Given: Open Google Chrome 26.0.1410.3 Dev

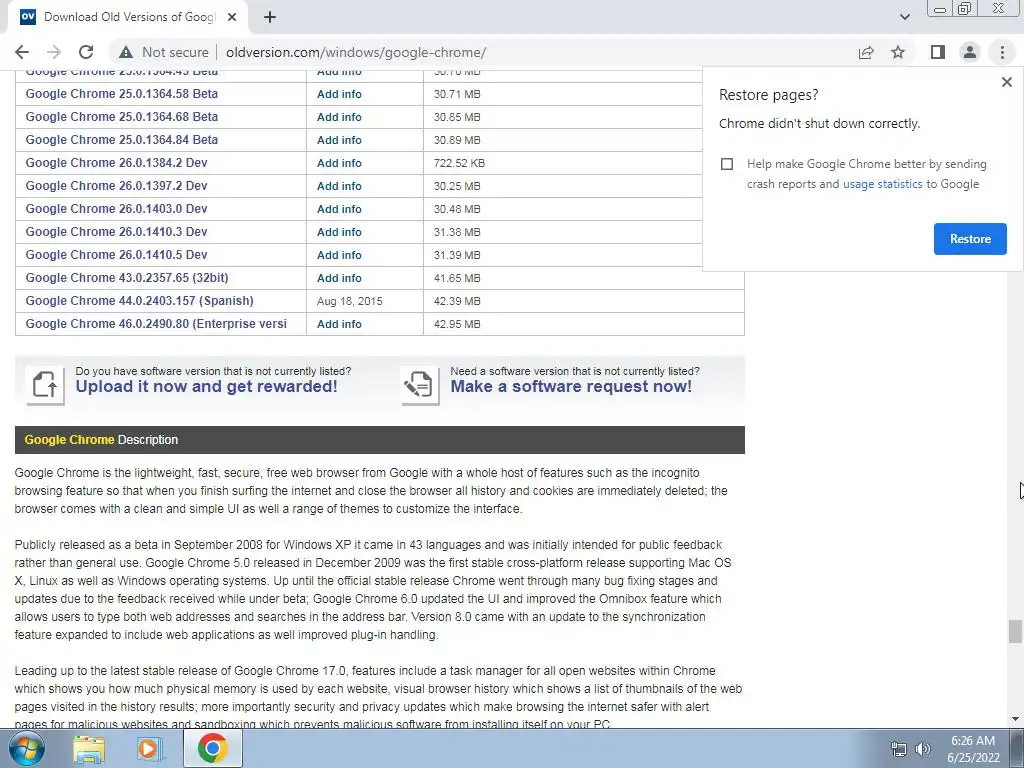Looking at the screenshot, I should tap(116, 232).
